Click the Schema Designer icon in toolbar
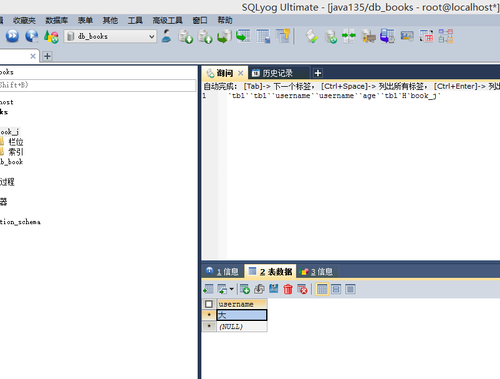The width and height of the screenshot is (500, 379). point(445,36)
